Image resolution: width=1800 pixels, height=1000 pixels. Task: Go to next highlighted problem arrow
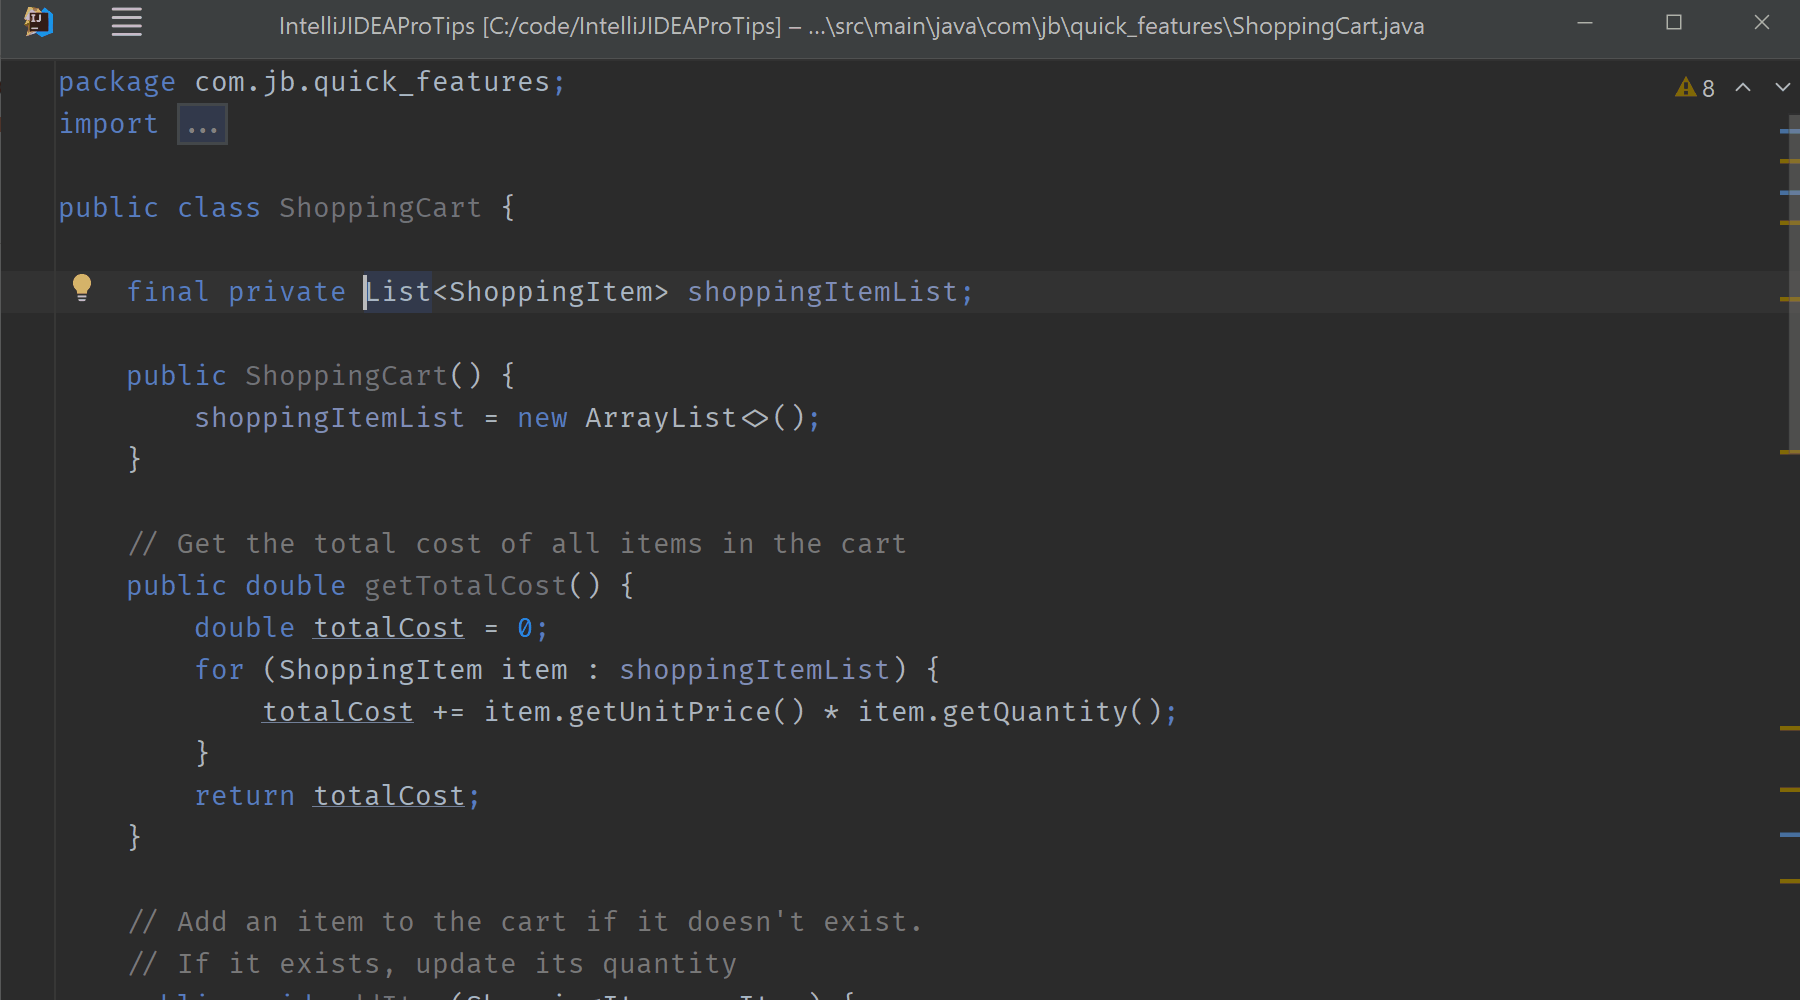pyautogui.click(x=1782, y=88)
